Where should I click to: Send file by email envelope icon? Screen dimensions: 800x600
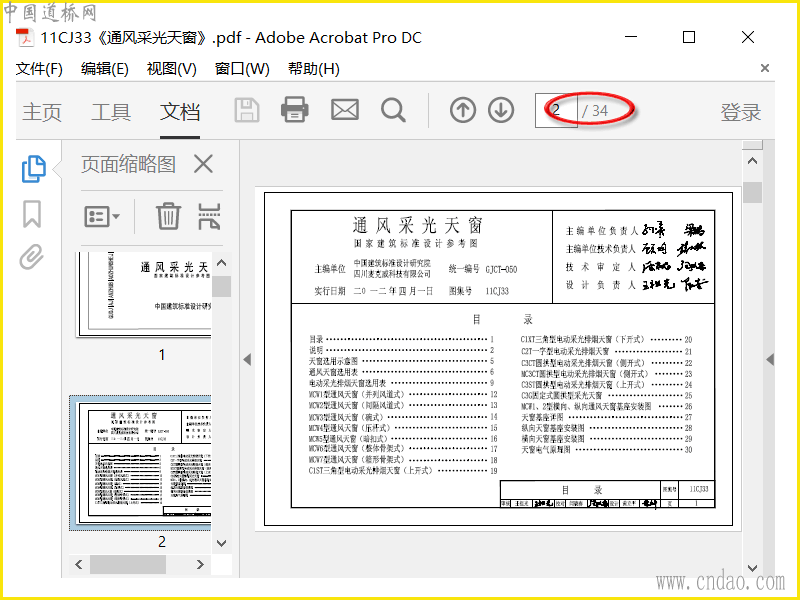[345, 110]
